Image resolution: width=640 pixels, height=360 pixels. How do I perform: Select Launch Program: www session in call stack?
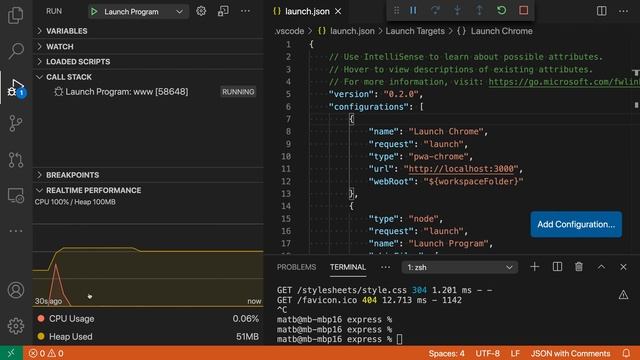148,92
